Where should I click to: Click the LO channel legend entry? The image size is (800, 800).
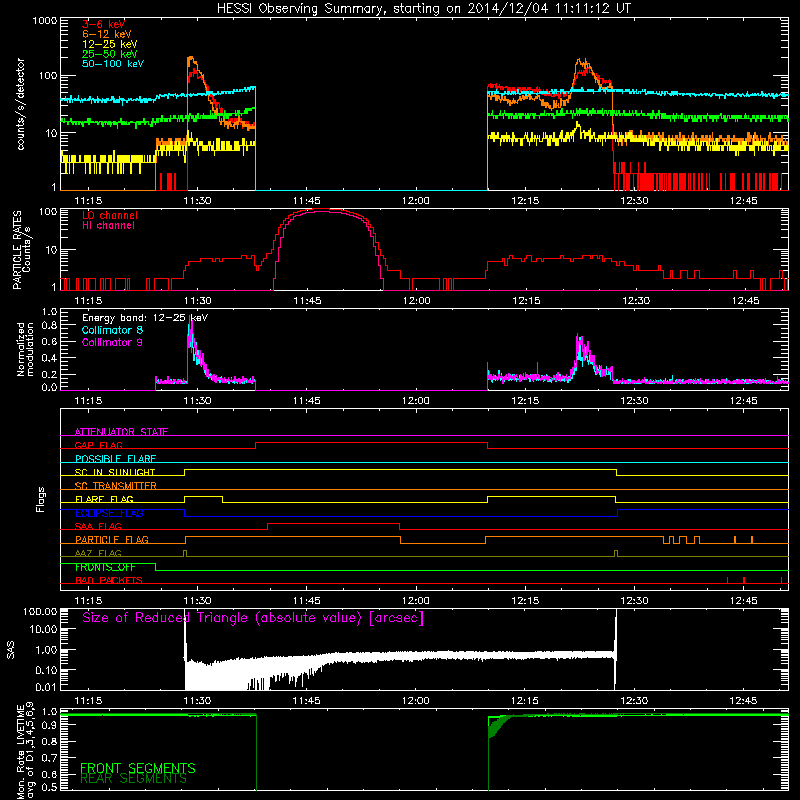[110, 215]
